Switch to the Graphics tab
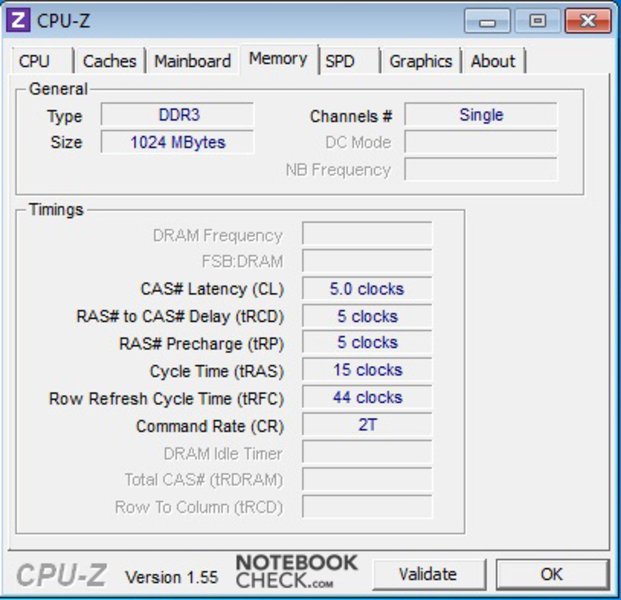The height and width of the screenshot is (600, 621). (x=421, y=61)
